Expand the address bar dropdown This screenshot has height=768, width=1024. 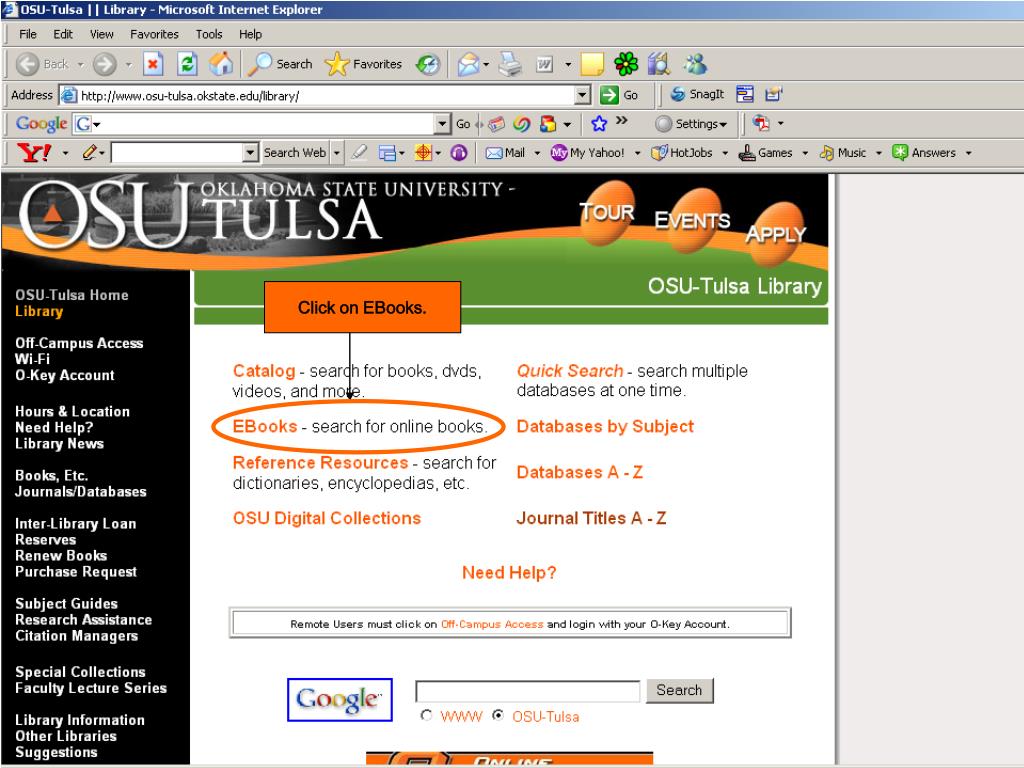pos(583,95)
